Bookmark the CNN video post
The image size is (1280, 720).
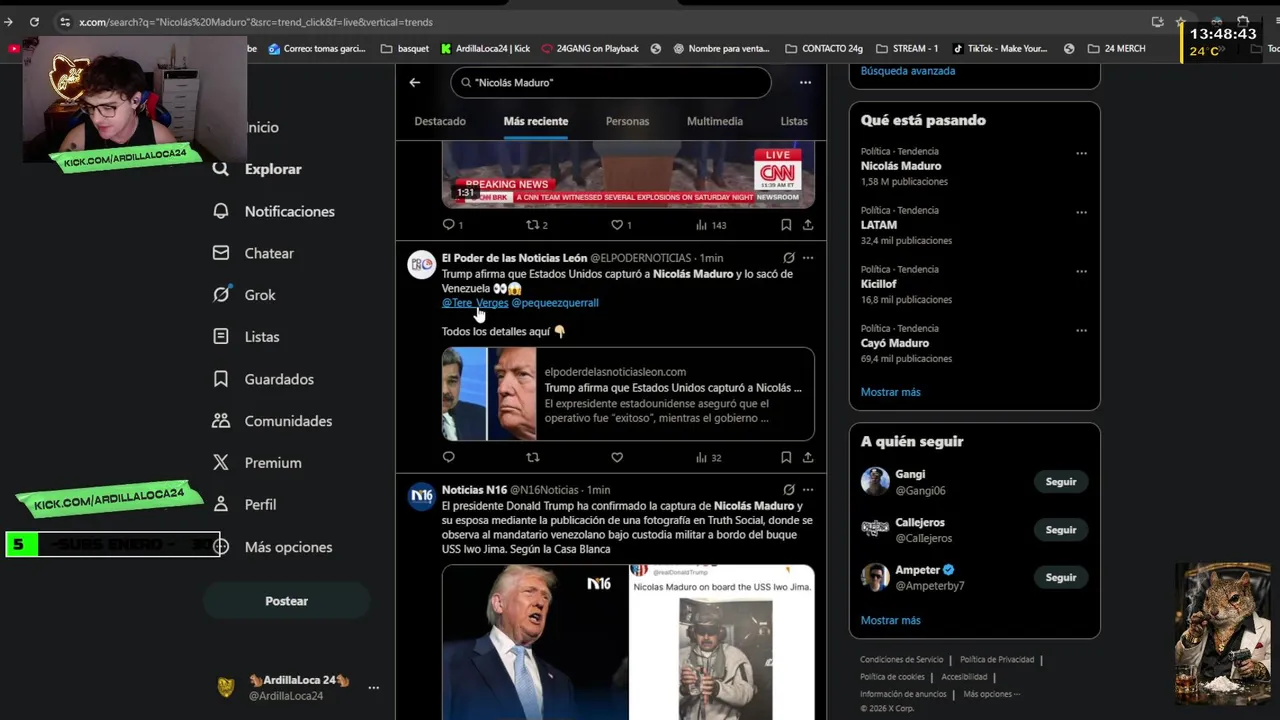pyautogui.click(x=786, y=225)
